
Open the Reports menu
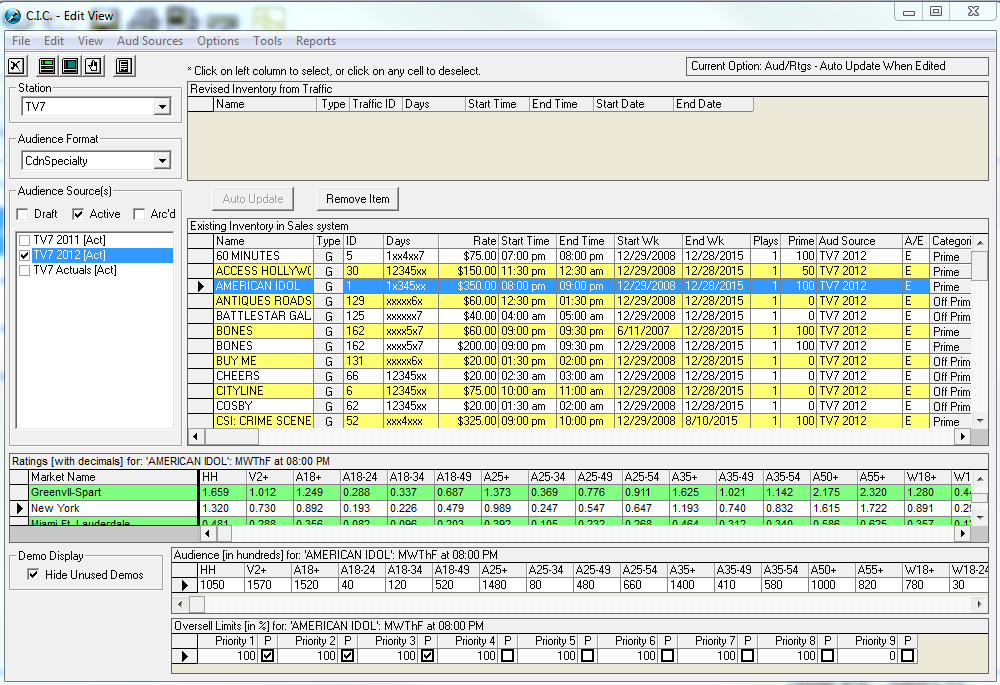coord(315,41)
